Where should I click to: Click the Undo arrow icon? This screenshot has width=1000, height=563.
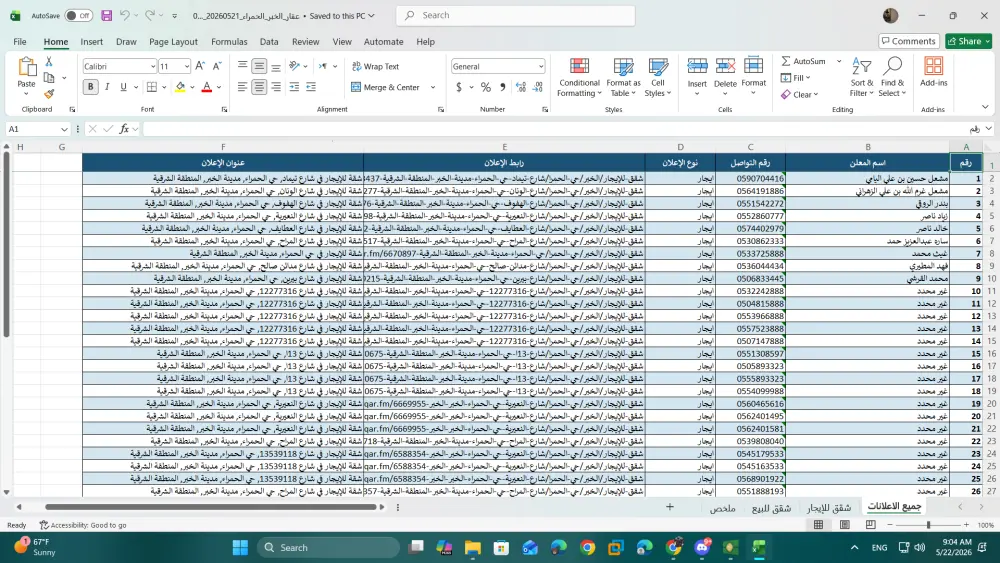tap(126, 15)
